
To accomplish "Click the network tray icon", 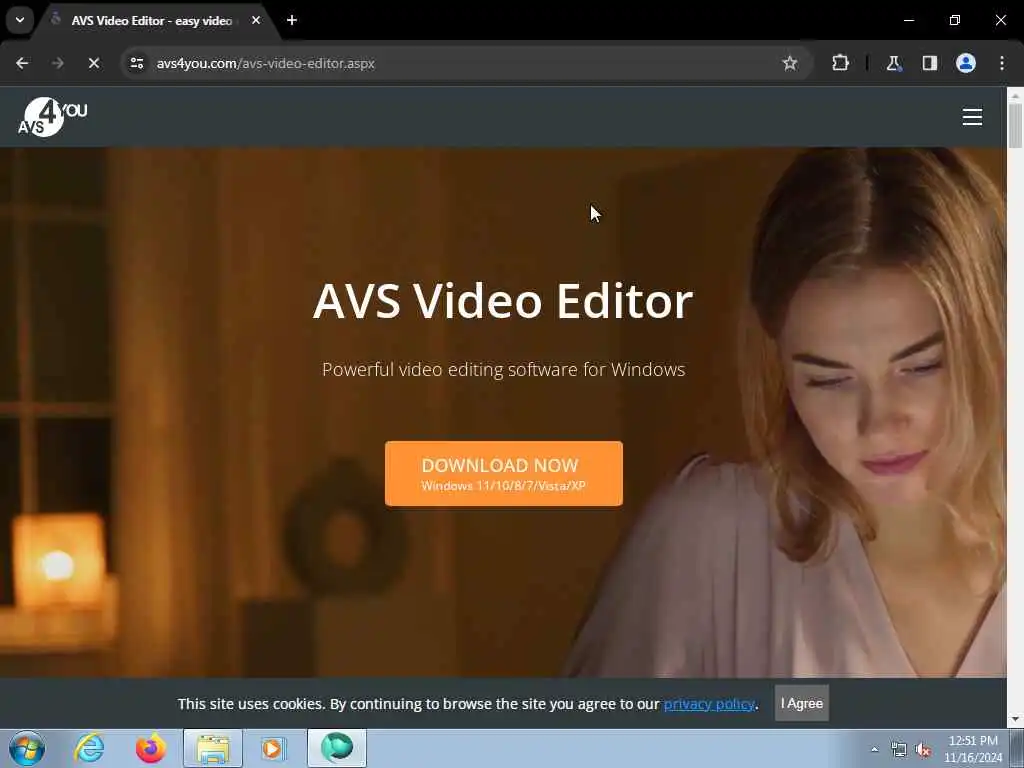I will (x=899, y=750).
